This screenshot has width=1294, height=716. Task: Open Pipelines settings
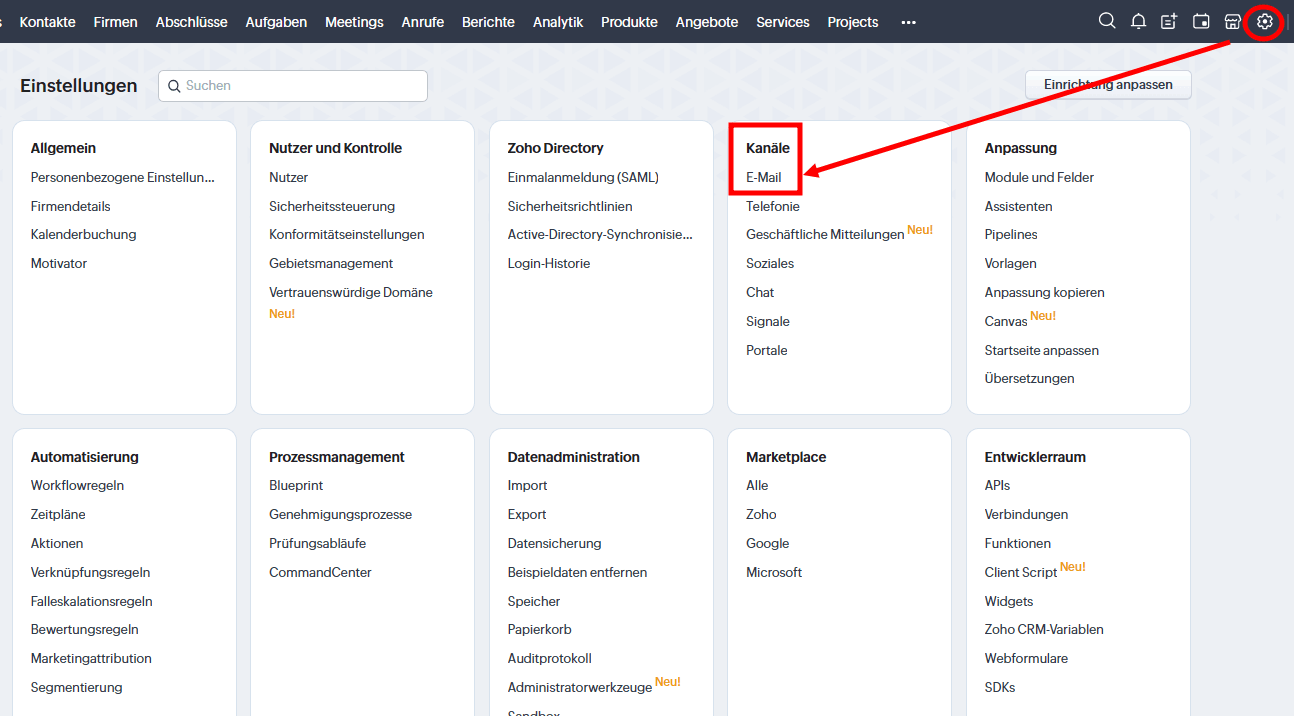pyautogui.click(x=1011, y=234)
